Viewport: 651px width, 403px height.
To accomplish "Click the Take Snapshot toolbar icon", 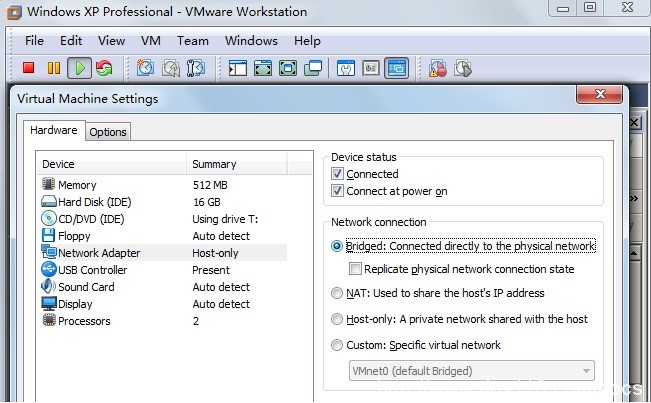I will [146, 68].
